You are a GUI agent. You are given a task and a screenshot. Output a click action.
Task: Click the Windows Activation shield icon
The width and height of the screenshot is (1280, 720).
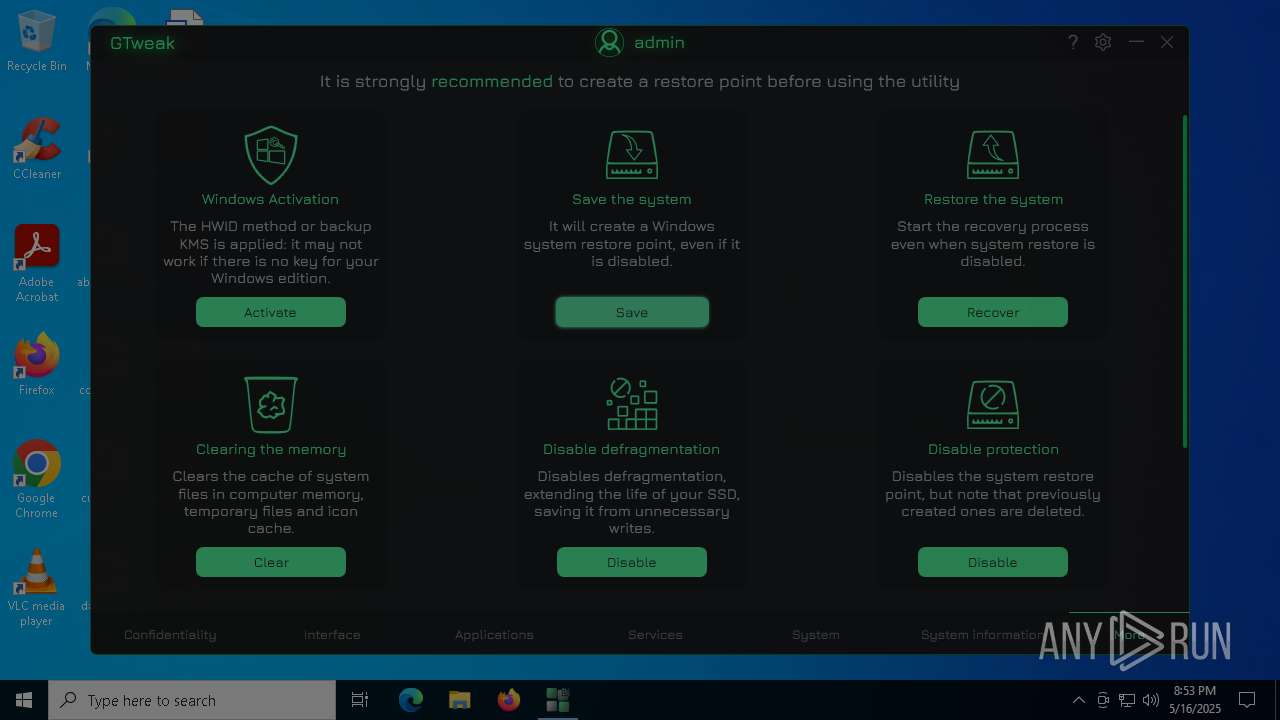tap(271, 155)
